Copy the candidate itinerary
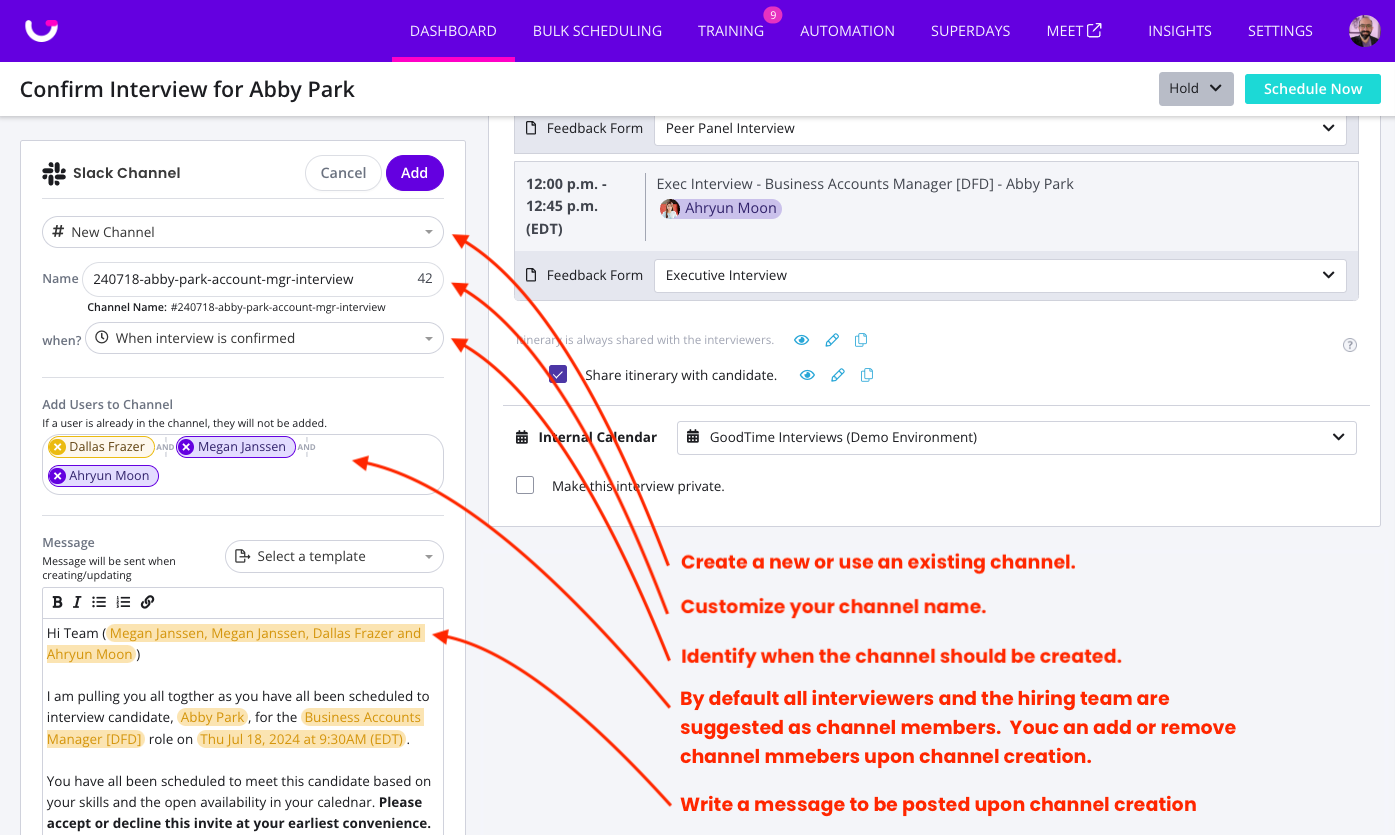Viewport: 1395px width, 835px height. point(867,375)
